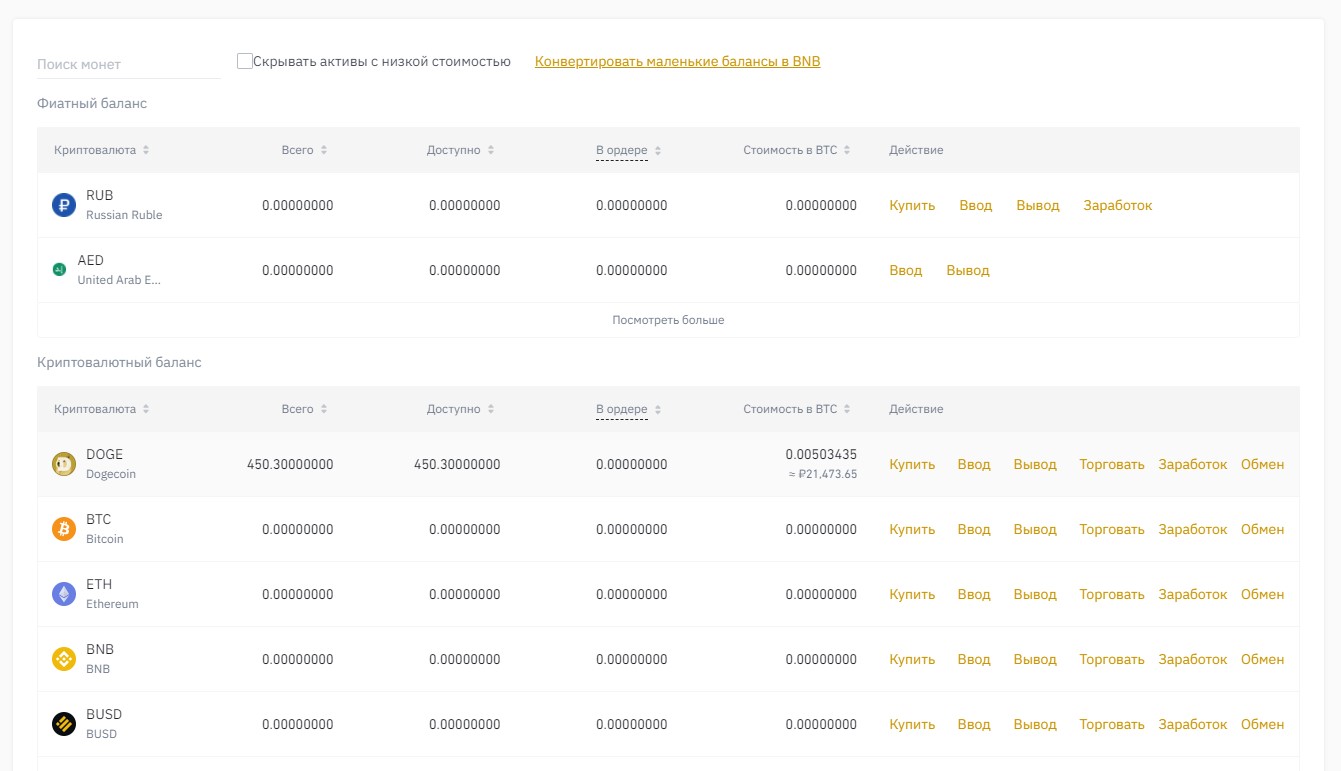The height and width of the screenshot is (771, 1341).
Task: Open Конвертировать маленькие балансы в BNB link
Action: tap(677, 61)
